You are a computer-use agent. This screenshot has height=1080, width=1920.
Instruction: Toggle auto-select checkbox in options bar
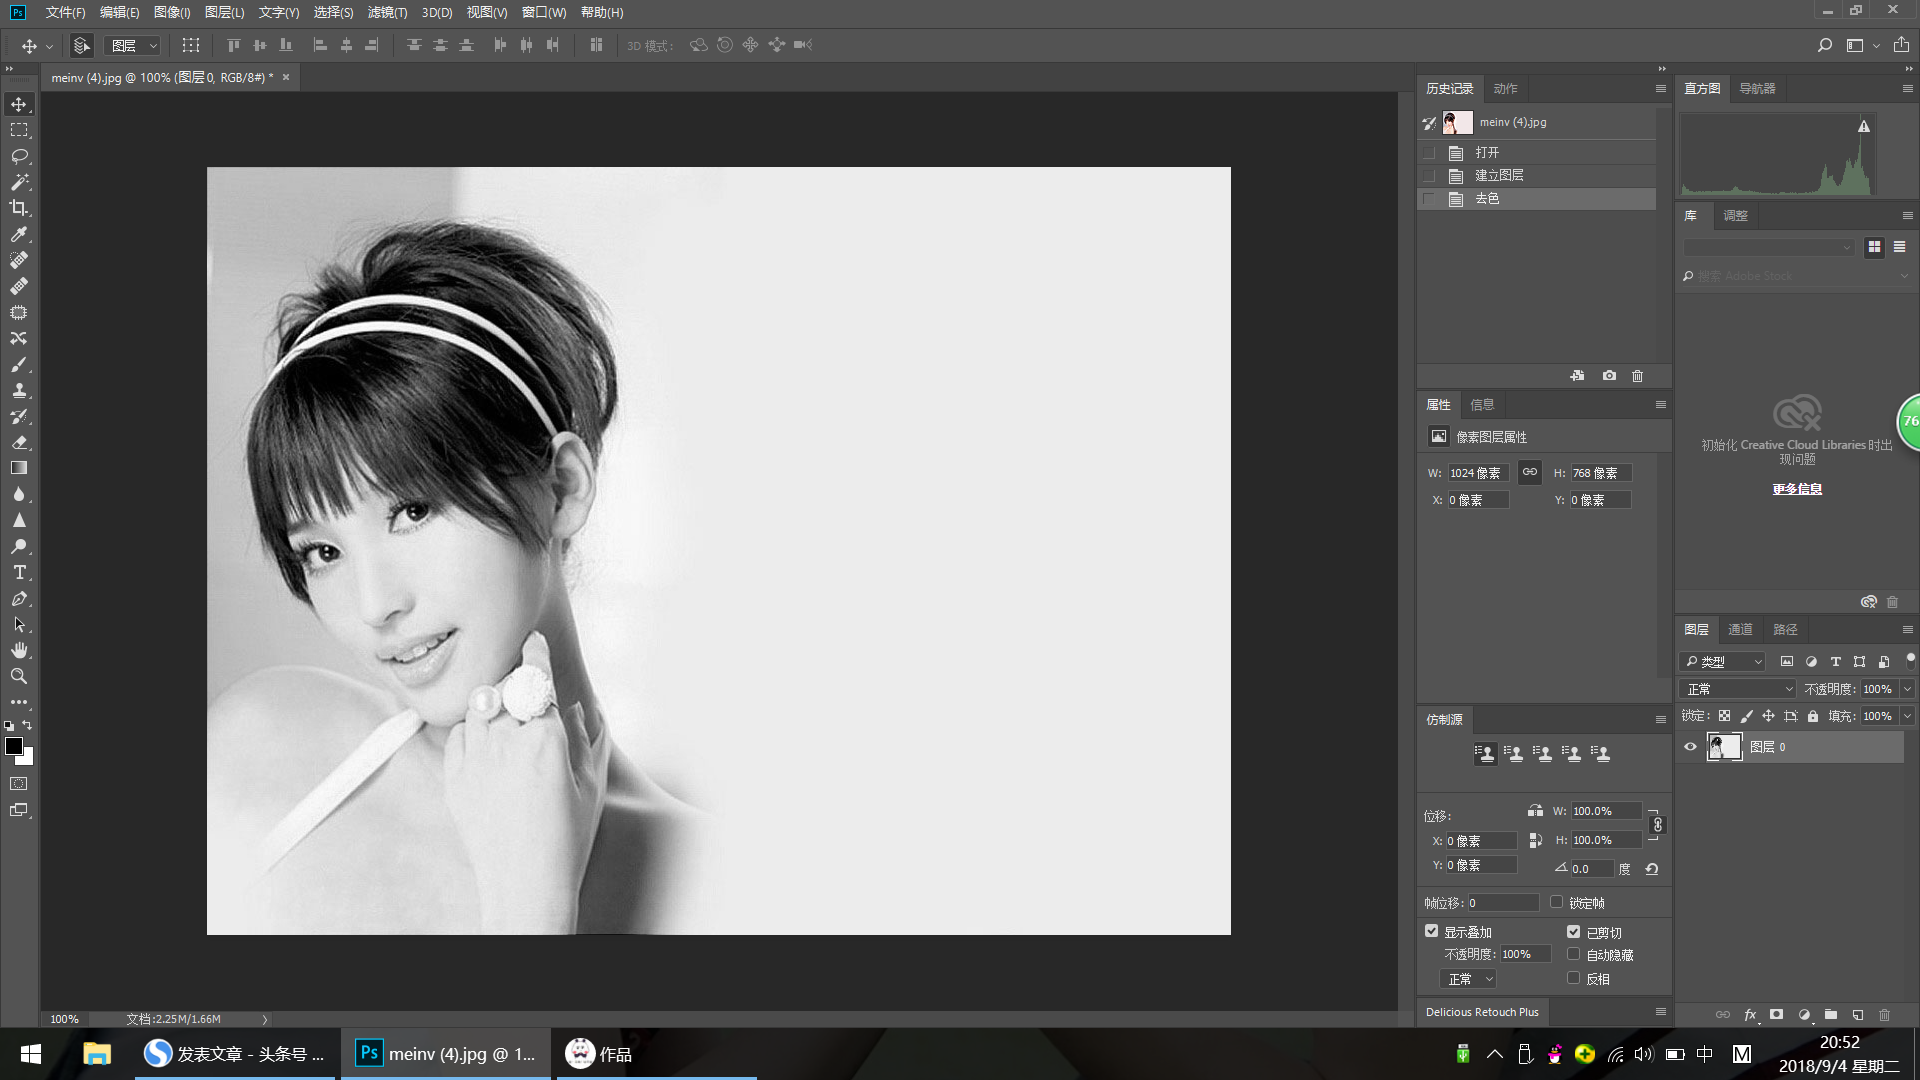click(x=82, y=45)
